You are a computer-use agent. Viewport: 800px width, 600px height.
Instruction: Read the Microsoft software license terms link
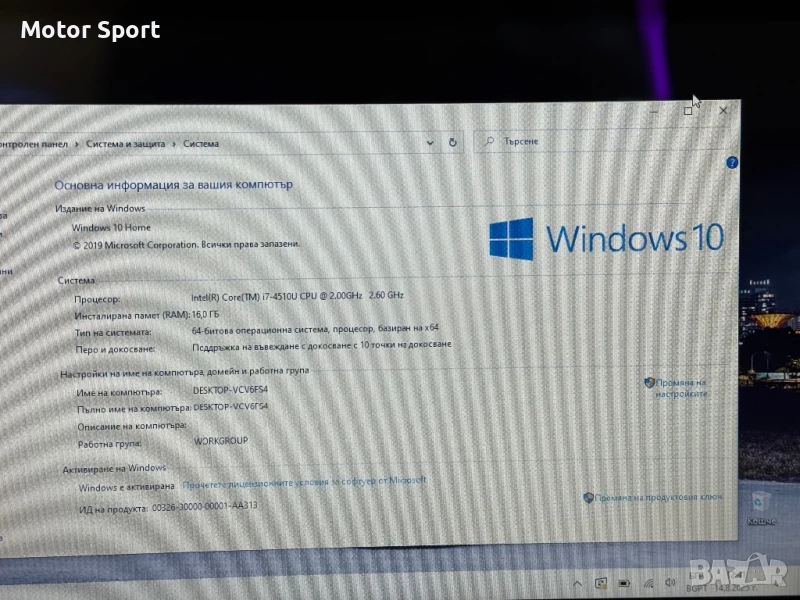click(304, 483)
